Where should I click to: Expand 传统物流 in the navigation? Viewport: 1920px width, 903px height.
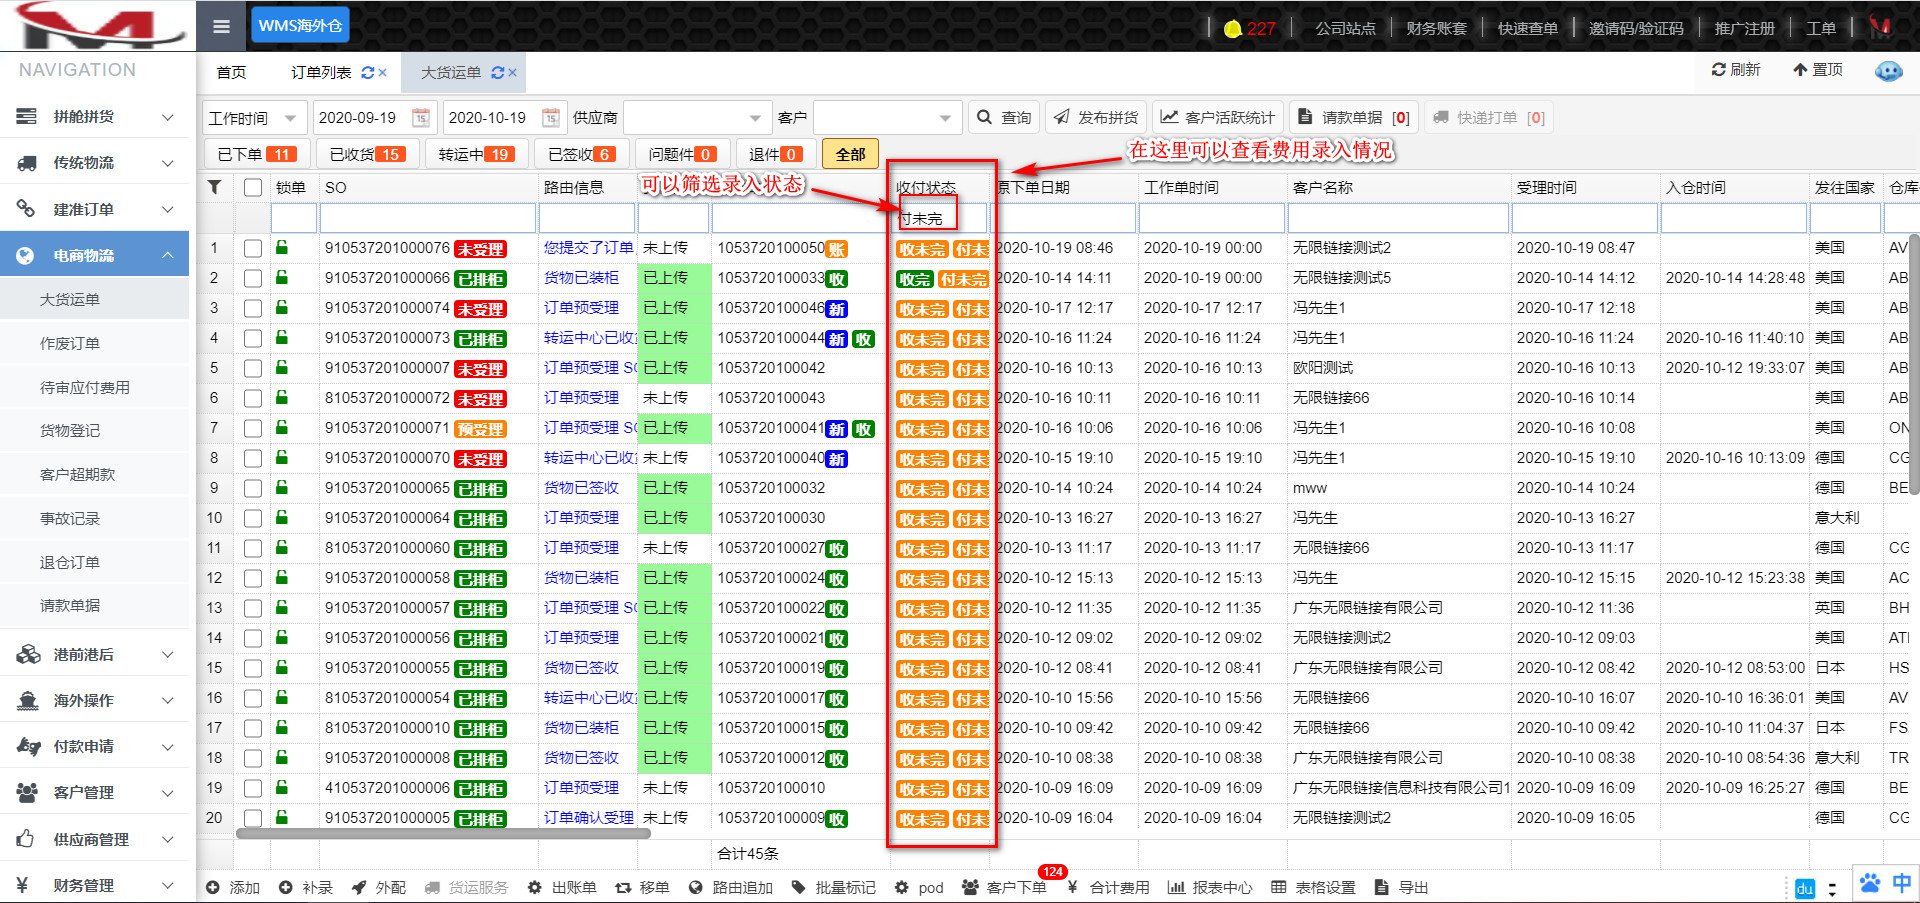click(x=95, y=163)
